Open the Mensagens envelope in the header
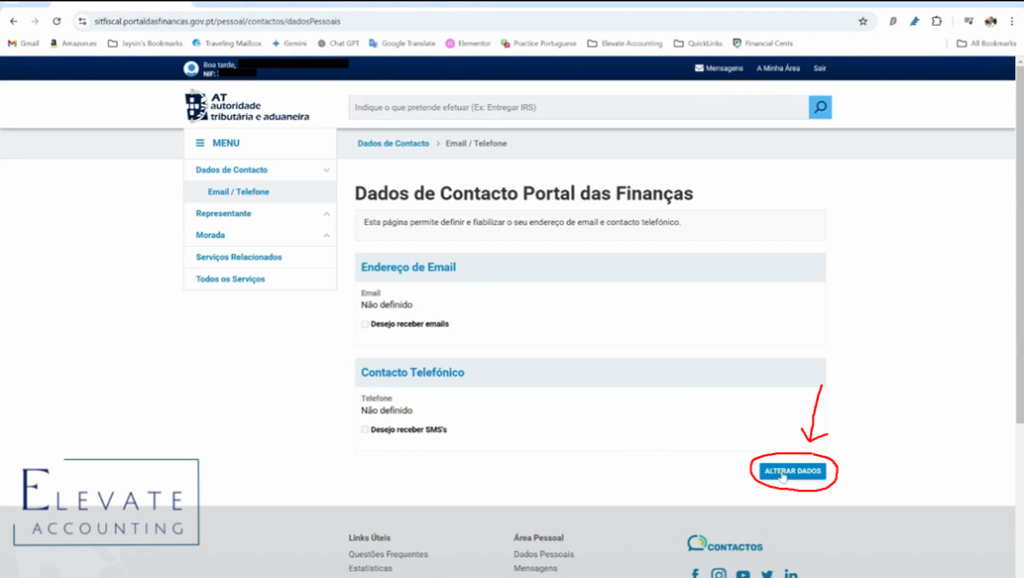This screenshot has width=1024, height=578. click(x=698, y=68)
